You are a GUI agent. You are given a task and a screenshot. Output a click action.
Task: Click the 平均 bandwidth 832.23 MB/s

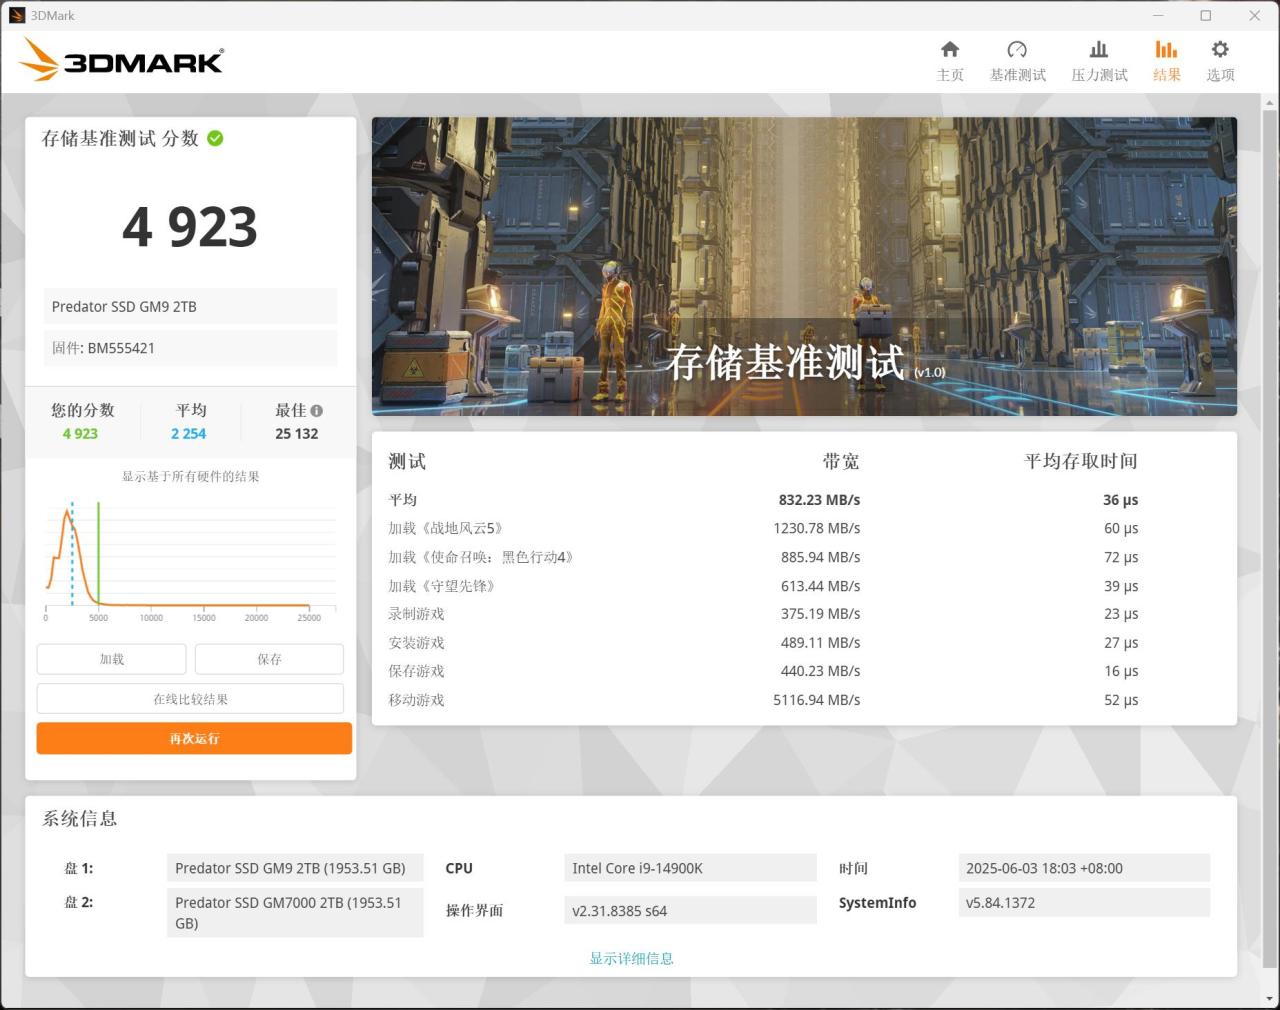point(819,500)
